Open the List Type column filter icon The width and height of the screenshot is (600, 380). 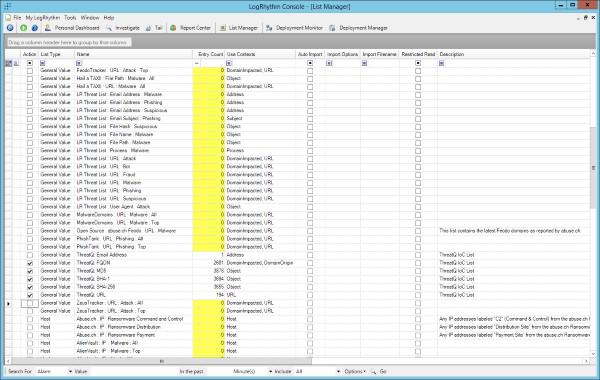point(42,63)
